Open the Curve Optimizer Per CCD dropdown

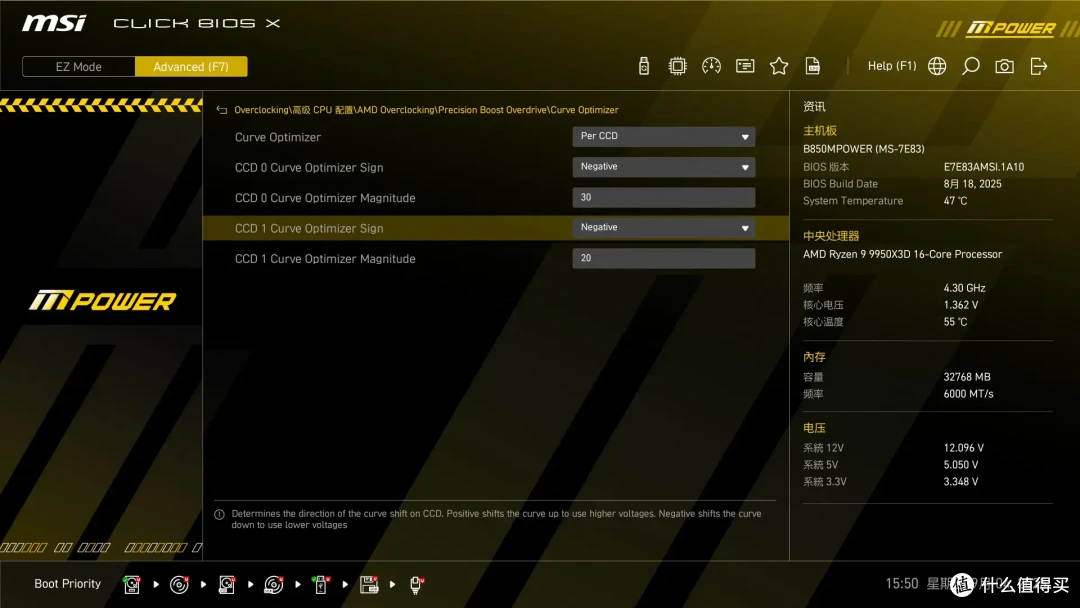pyautogui.click(x=663, y=136)
